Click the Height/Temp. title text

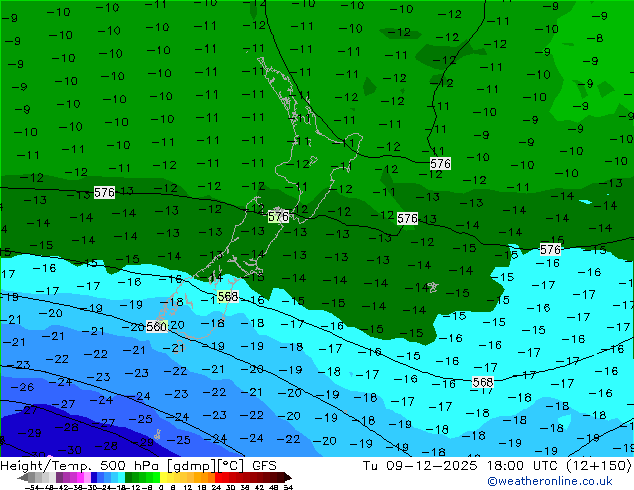[x=46, y=466]
